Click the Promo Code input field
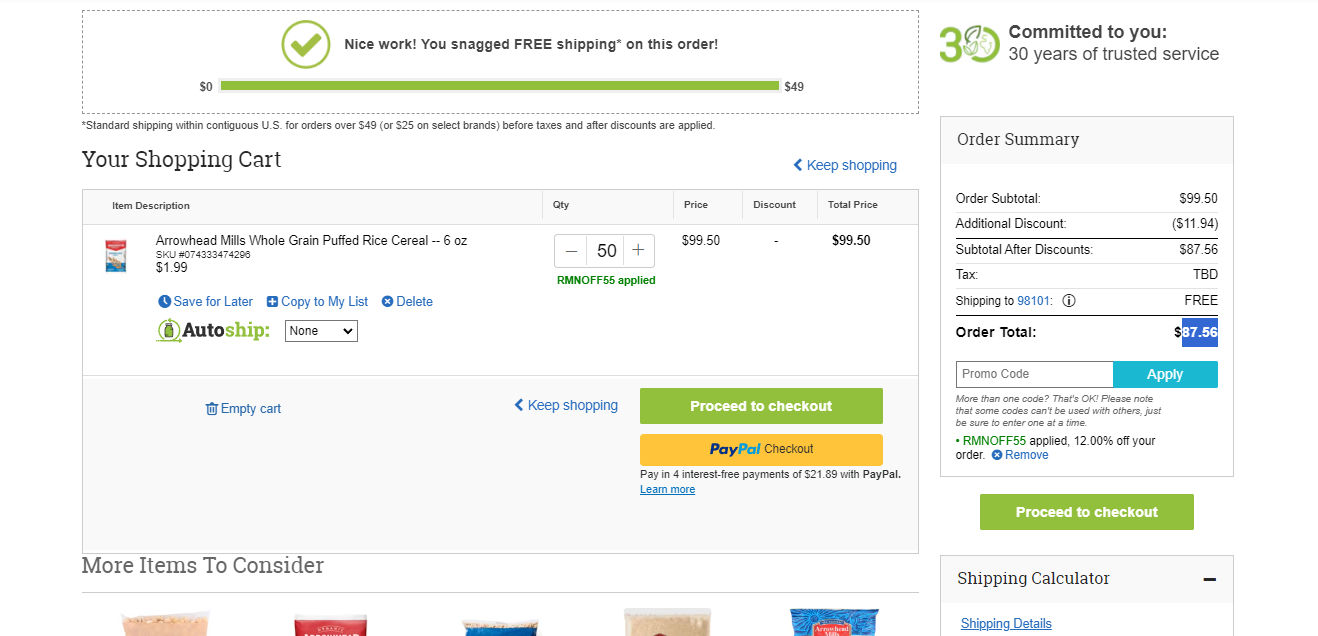1318x636 pixels. pyautogui.click(x=1034, y=374)
